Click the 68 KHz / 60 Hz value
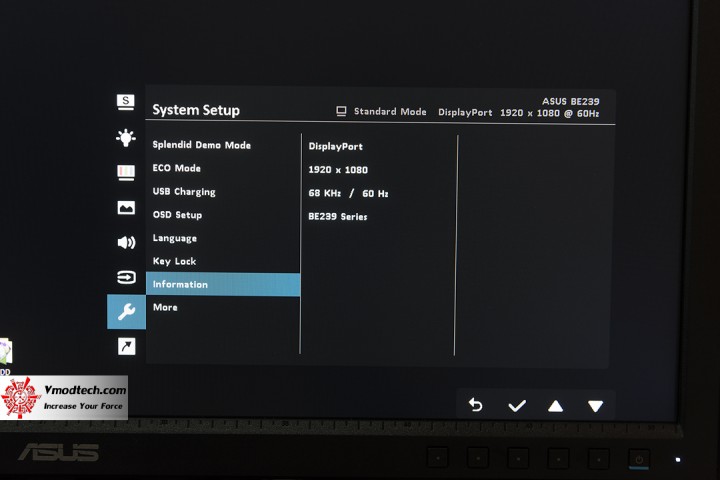Viewport: 720px width, 480px height. point(349,193)
